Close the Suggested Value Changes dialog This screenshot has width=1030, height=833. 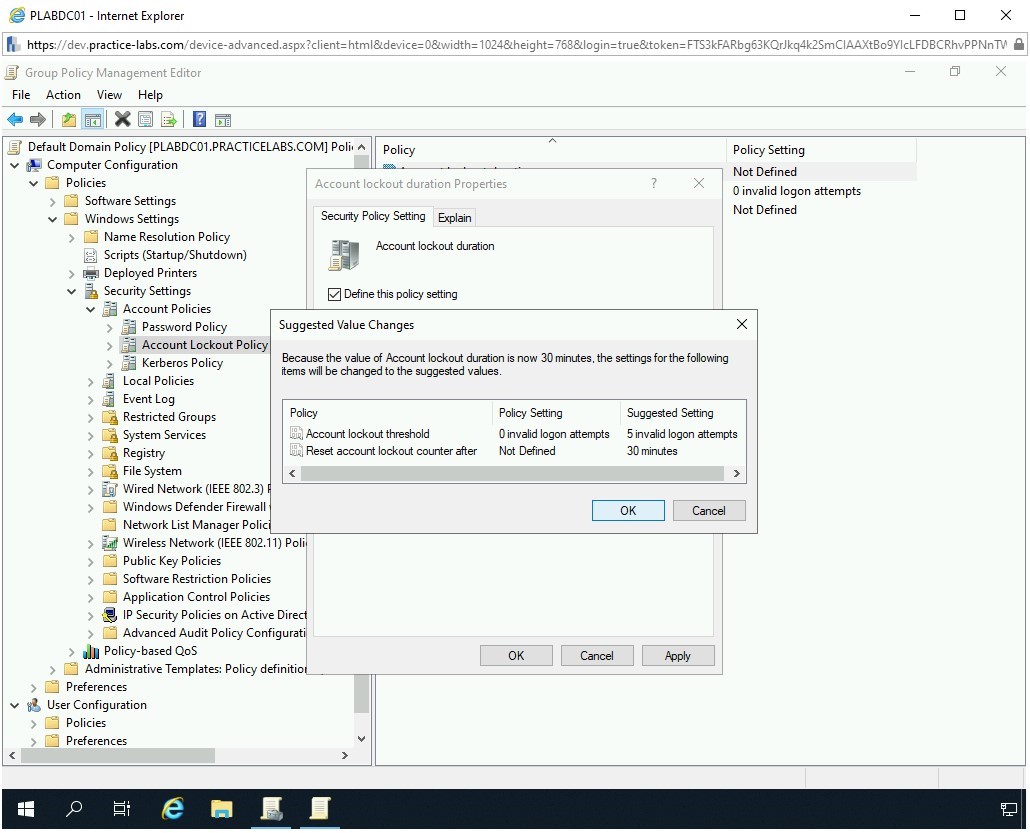coord(741,324)
